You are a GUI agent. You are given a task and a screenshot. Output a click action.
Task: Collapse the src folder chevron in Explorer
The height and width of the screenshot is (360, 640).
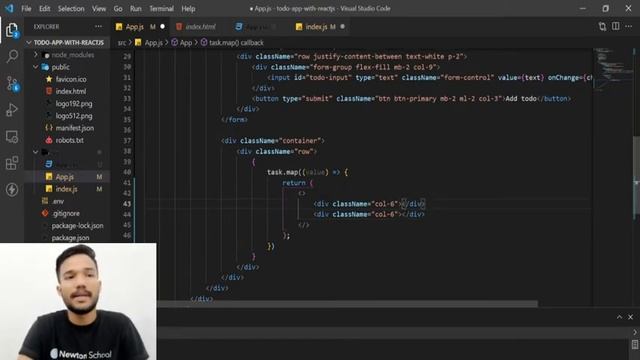click(36, 152)
